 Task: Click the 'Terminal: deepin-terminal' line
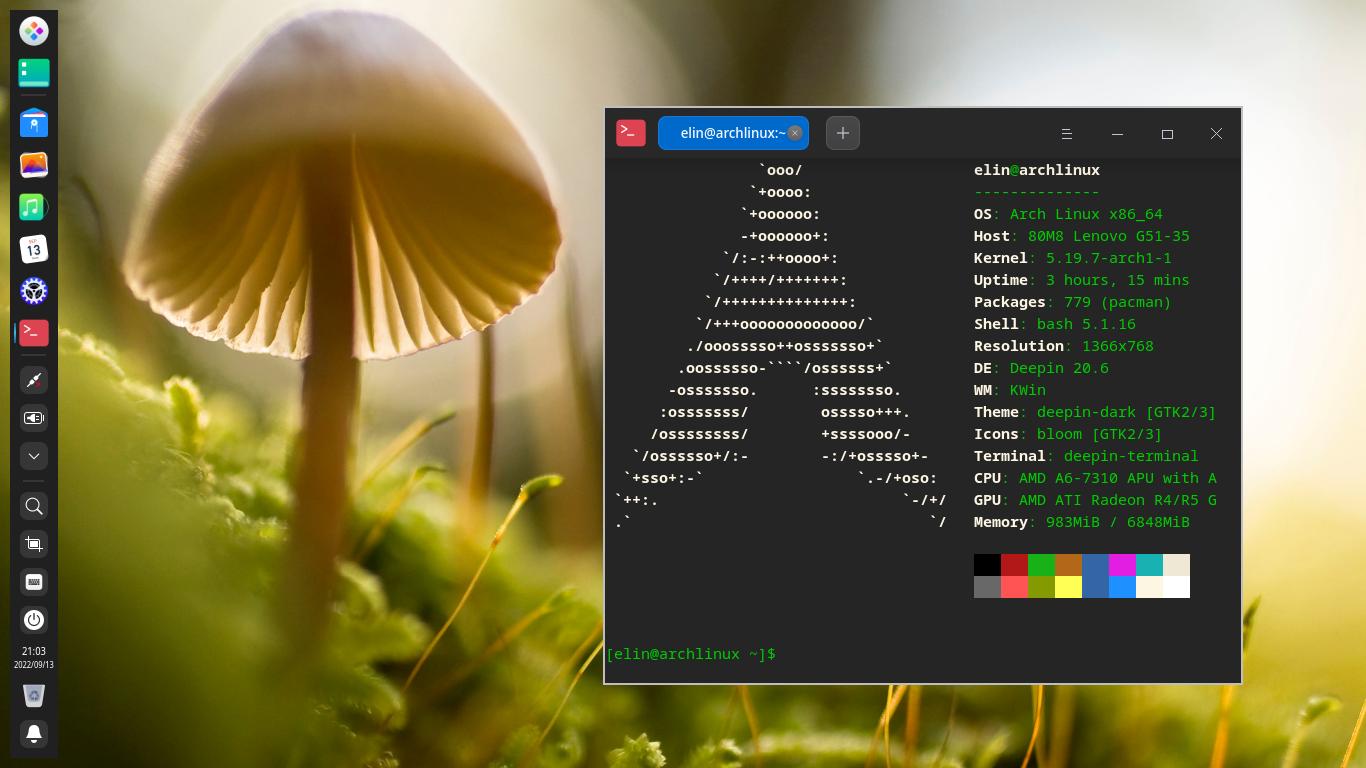pyautogui.click(x=1086, y=456)
